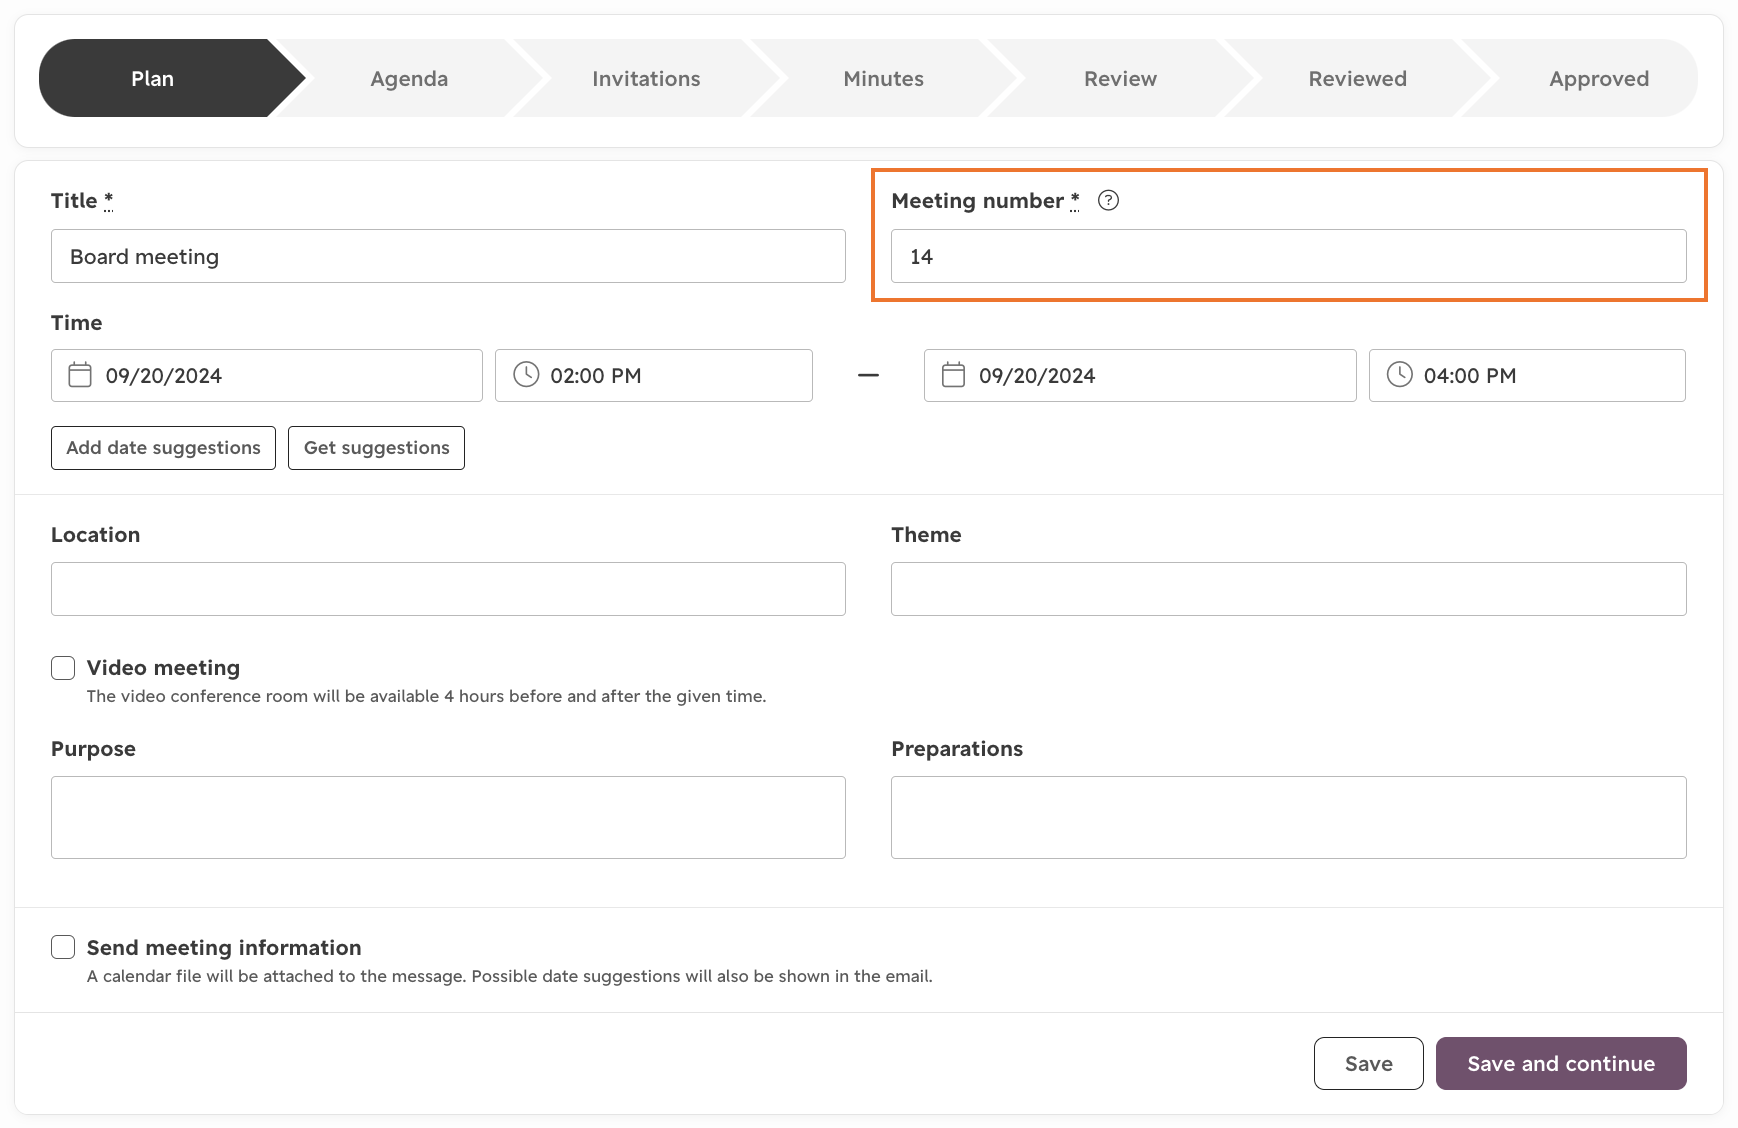Enable the Video meeting checkbox
1738x1128 pixels.
tap(62, 667)
